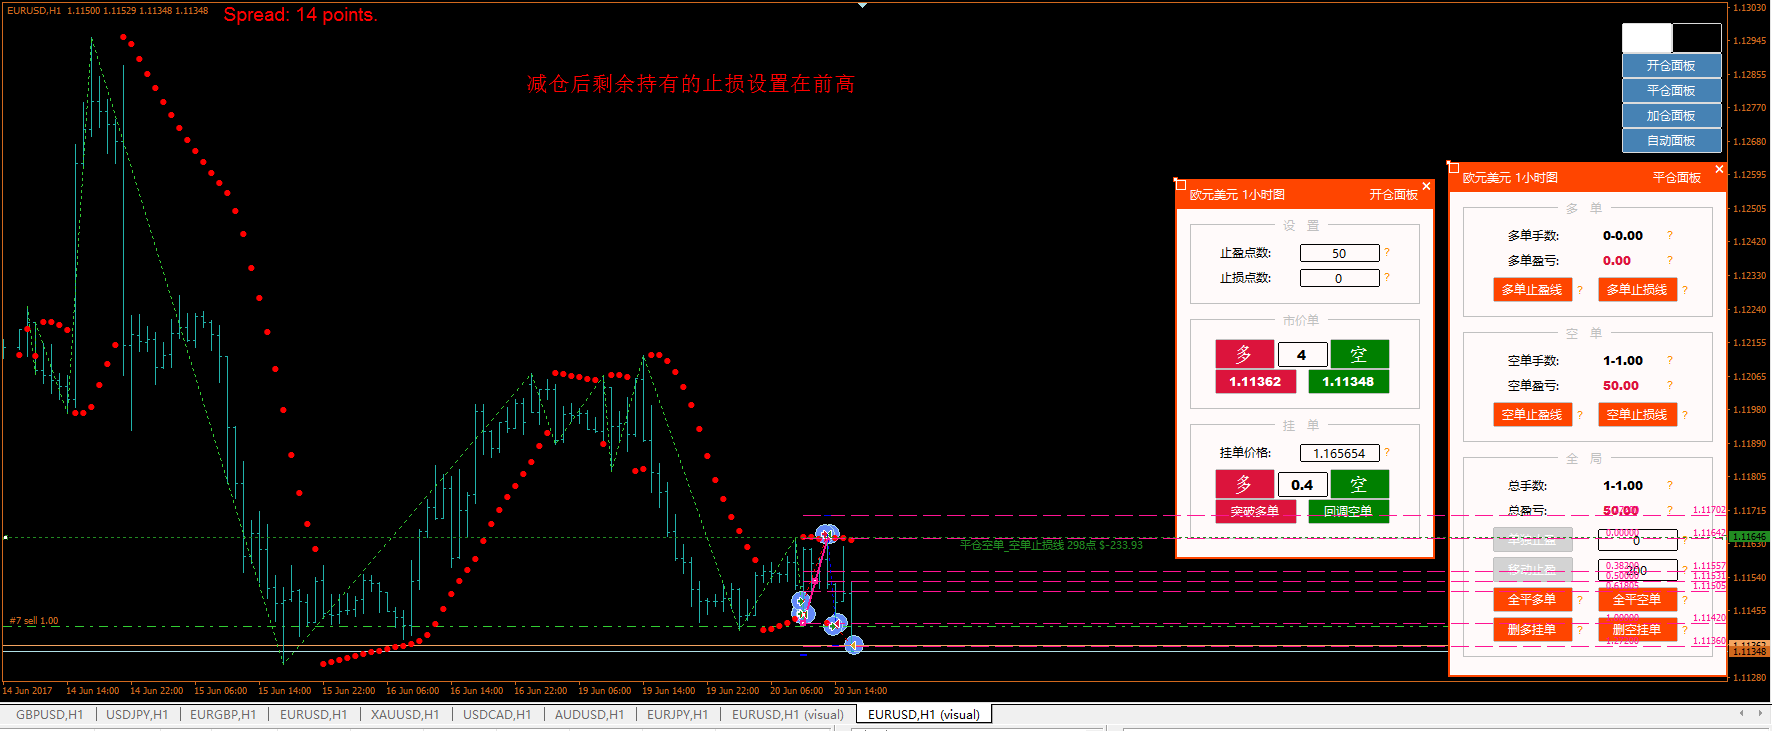Screen dimensions: 1772x731
Task: Open the 开仓面板 from side buttons
Action: (1671, 66)
